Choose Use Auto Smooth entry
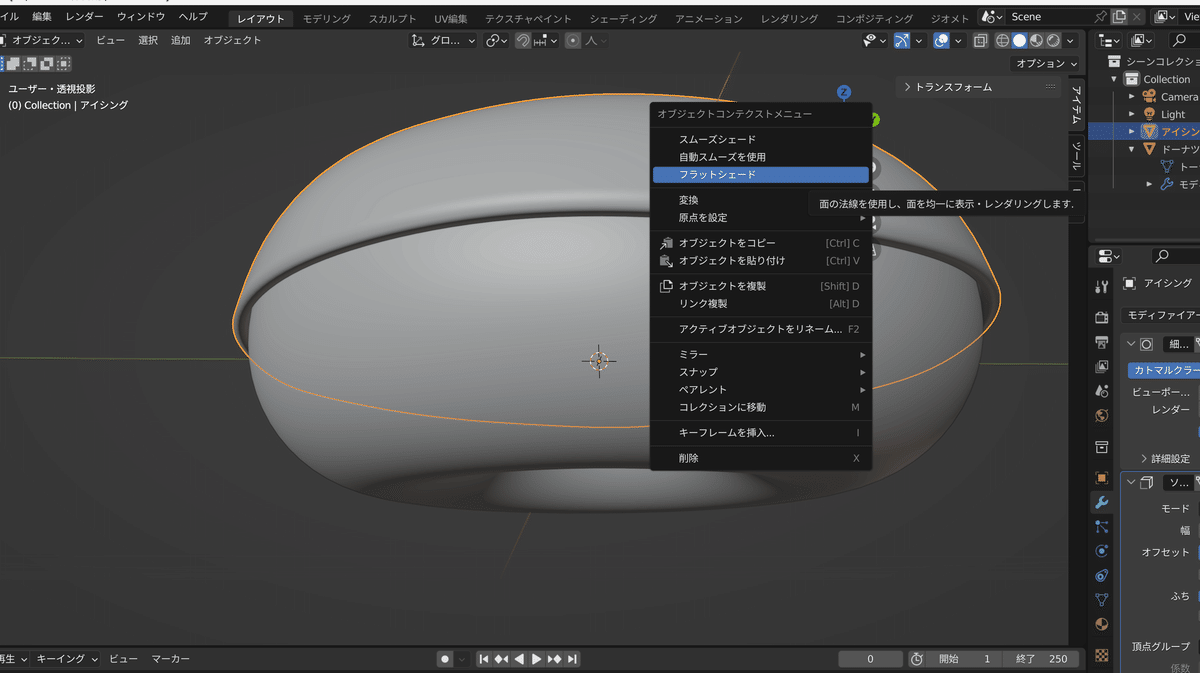The width and height of the screenshot is (1200, 673). 722,157
